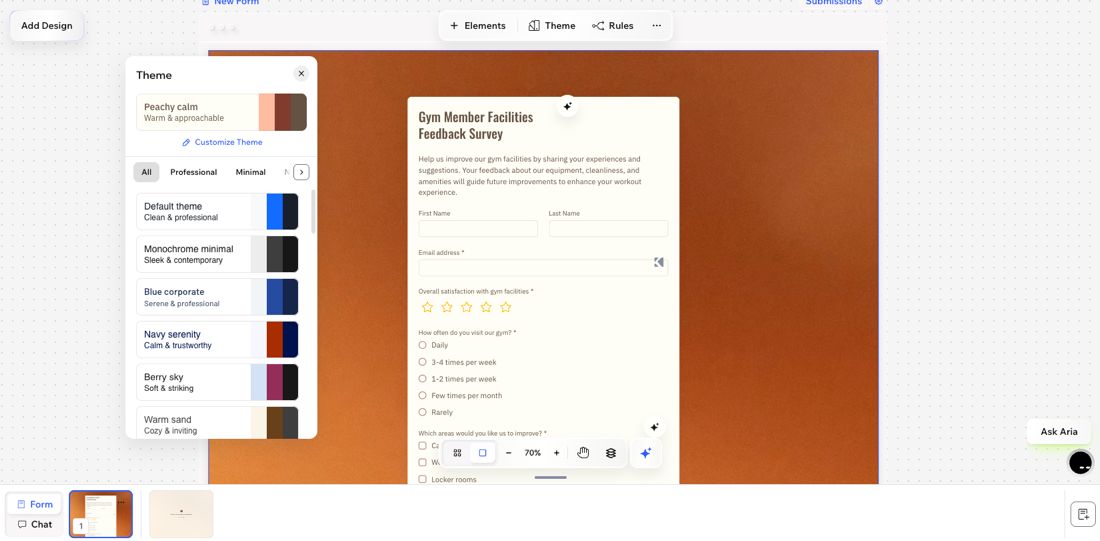1100x541 pixels.
Task: Zoom in with the plus button
Action: (x=556, y=453)
